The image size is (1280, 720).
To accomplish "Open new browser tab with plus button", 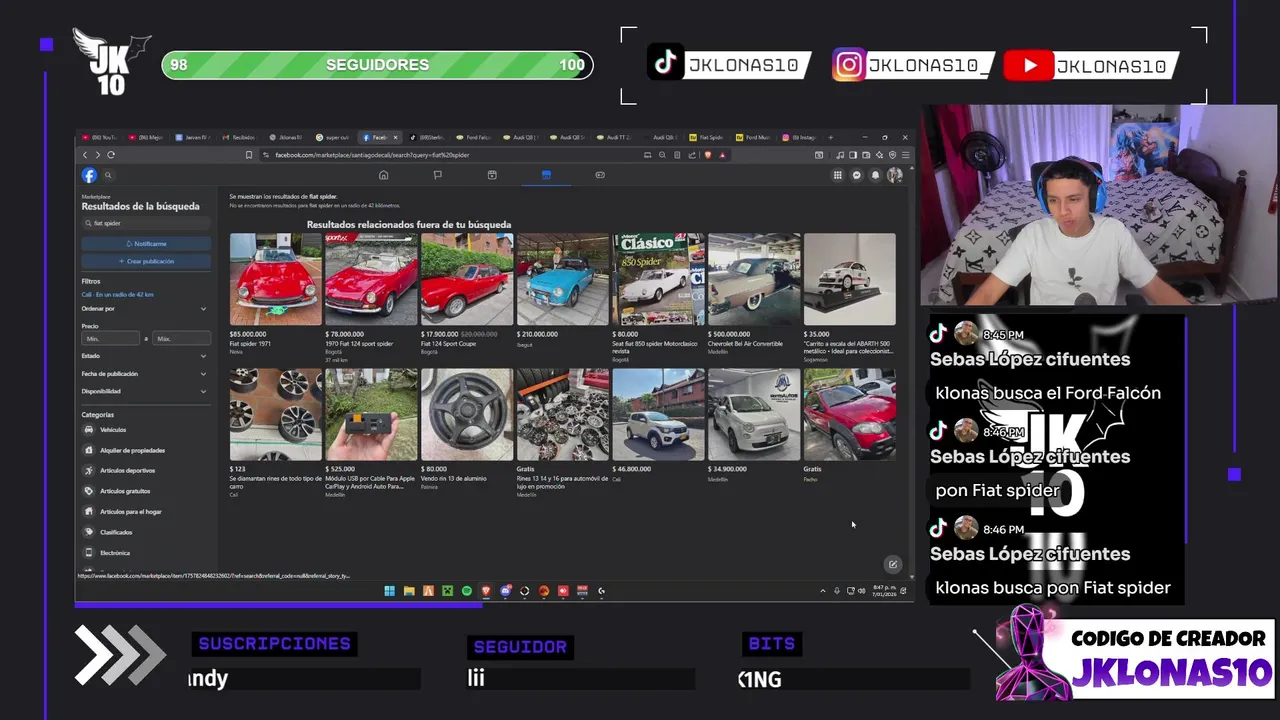I will click(x=831, y=137).
